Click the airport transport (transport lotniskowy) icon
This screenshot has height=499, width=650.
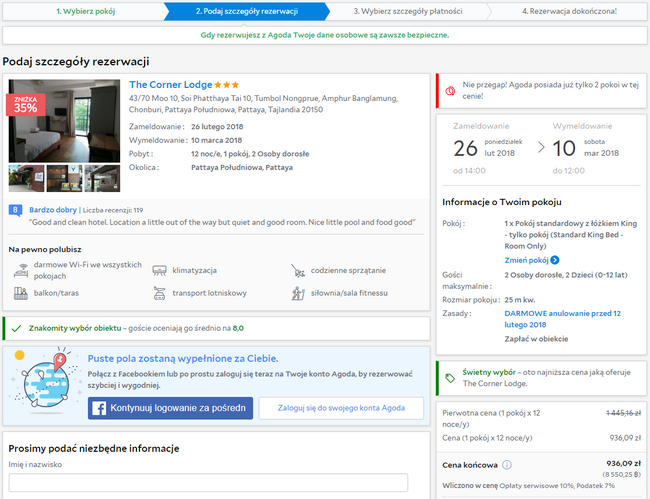pos(159,293)
